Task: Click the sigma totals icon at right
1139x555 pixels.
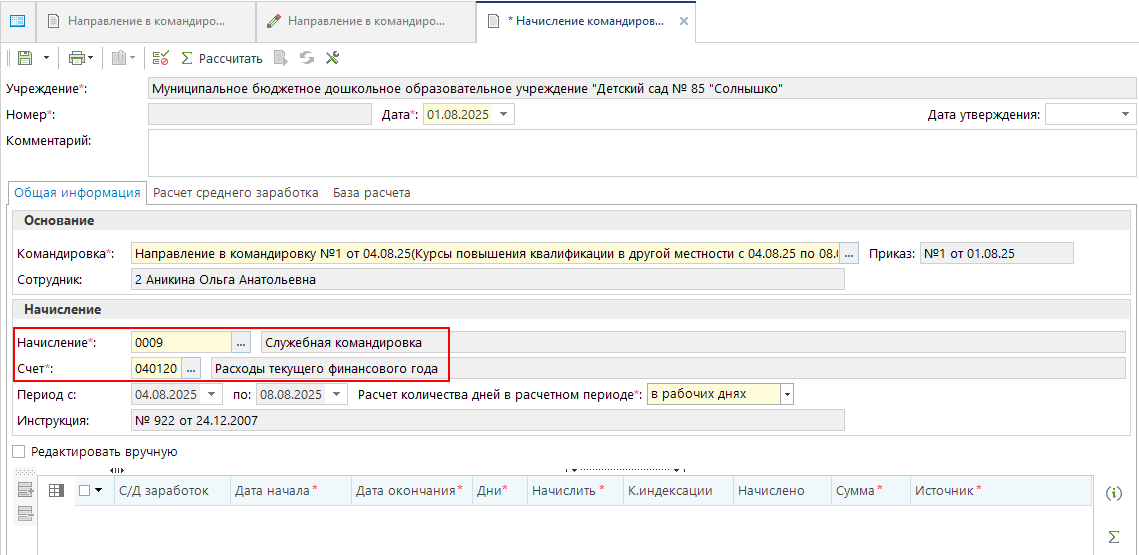Action: tap(1113, 537)
